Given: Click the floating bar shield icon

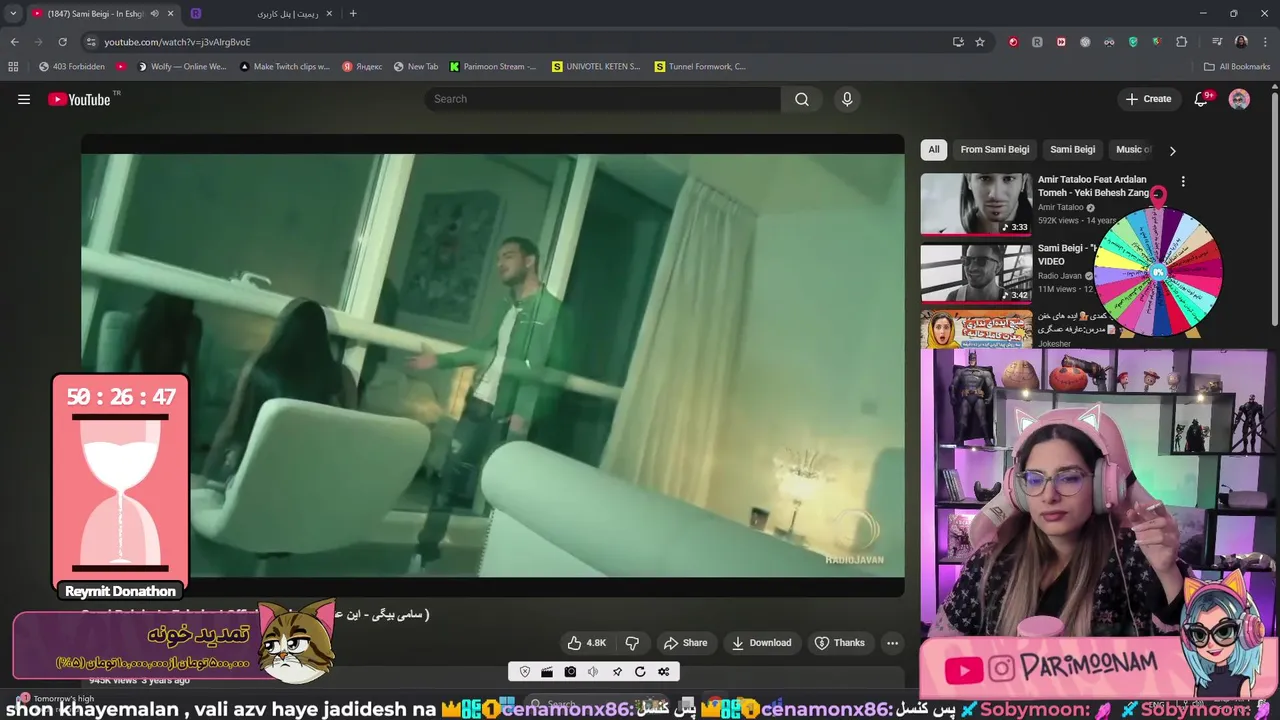Looking at the screenshot, I should tap(524, 672).
